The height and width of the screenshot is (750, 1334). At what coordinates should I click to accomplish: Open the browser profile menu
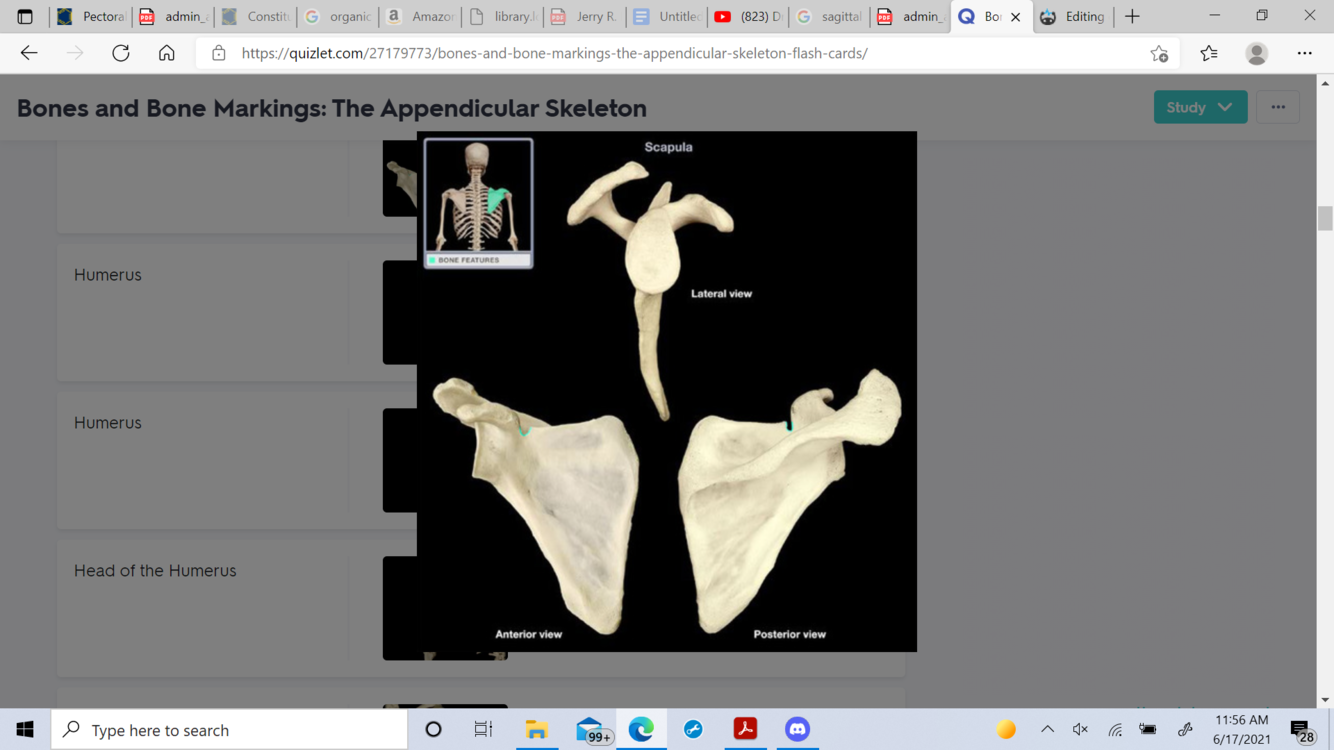click(x=1257, y=53)
